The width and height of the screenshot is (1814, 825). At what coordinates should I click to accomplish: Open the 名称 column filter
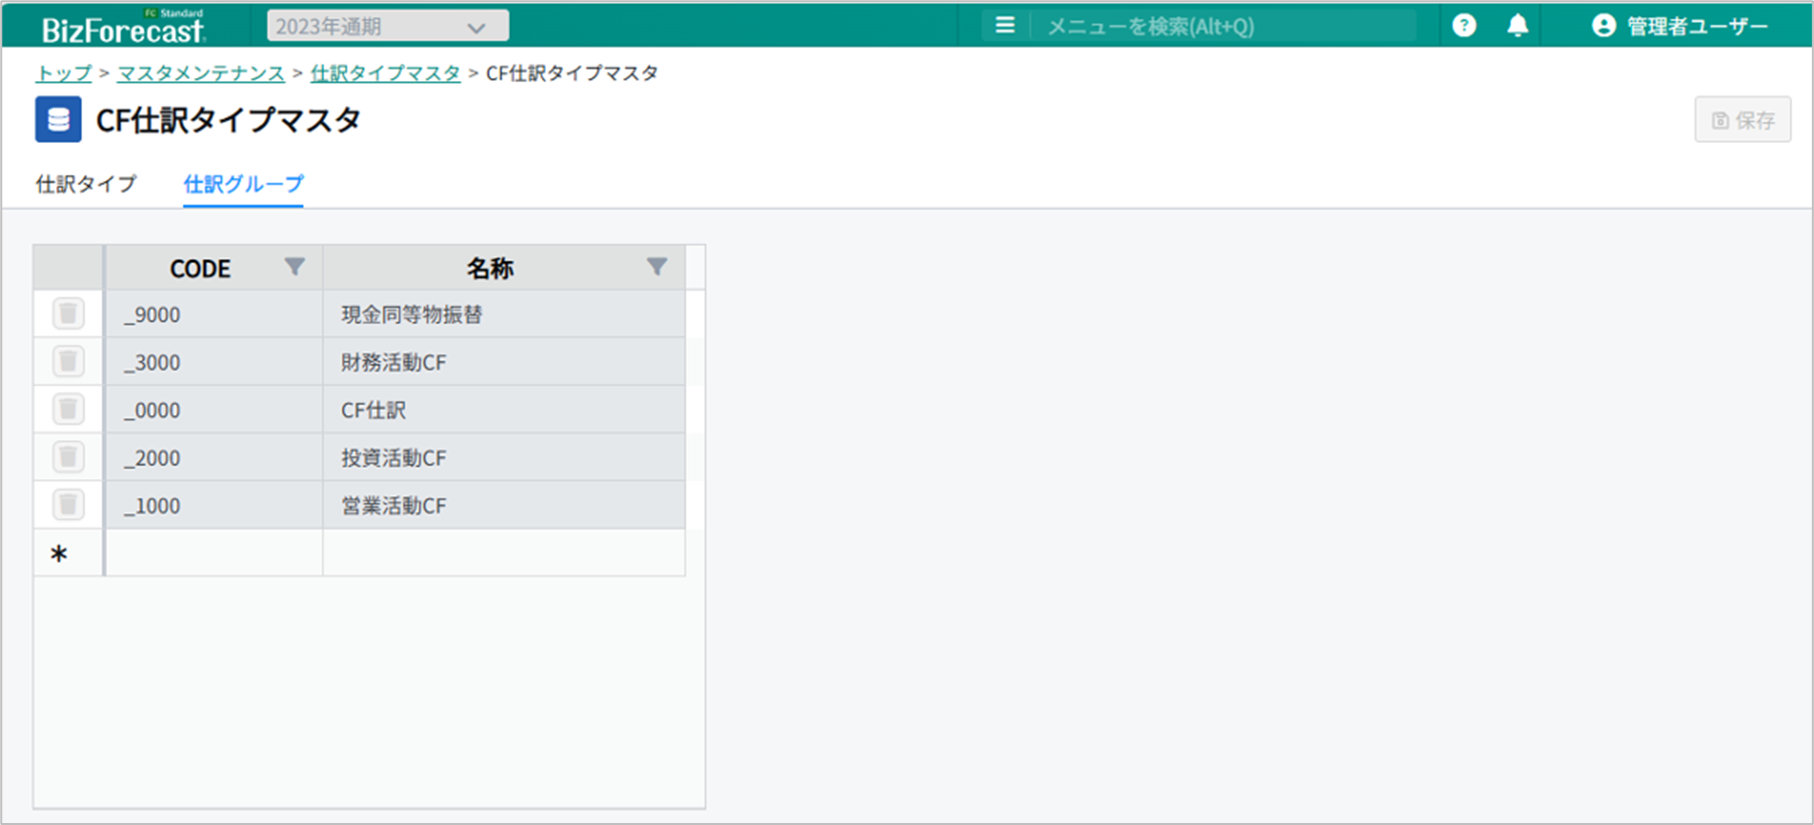[656, 267]
